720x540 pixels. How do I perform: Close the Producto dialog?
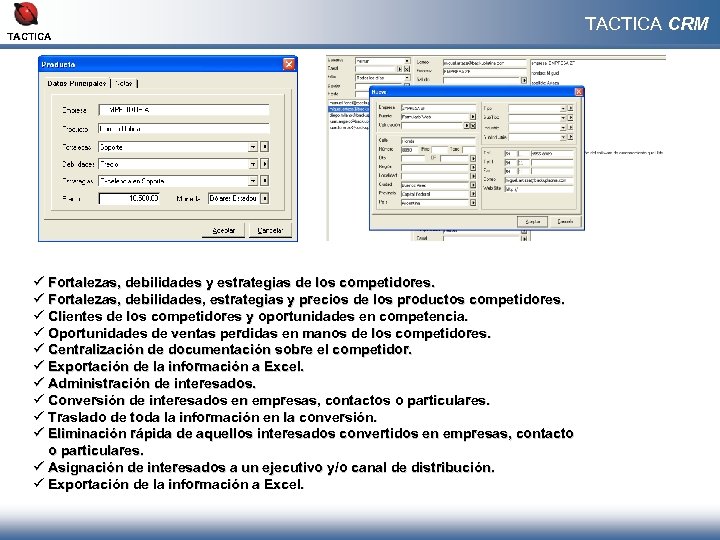point(288,64)
